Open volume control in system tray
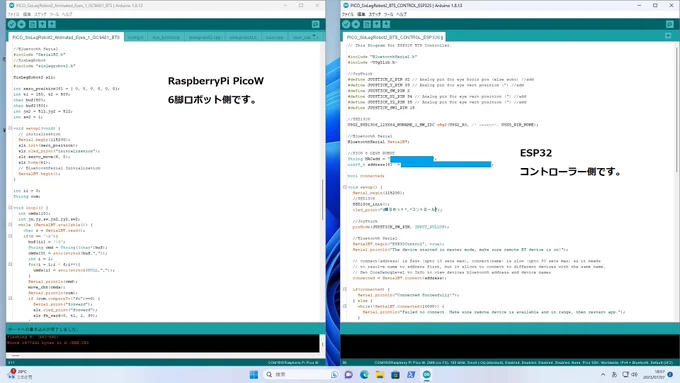 tap(635, 374)
